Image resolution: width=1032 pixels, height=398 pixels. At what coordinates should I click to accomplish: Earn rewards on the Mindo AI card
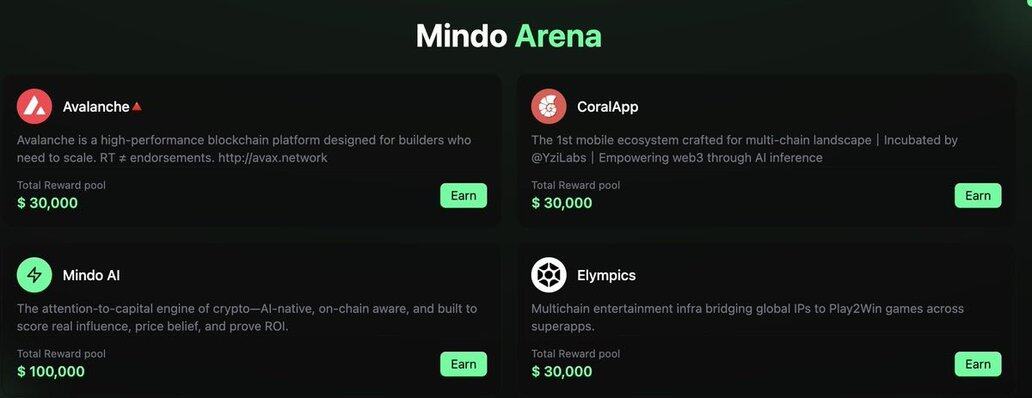point(463,364)
